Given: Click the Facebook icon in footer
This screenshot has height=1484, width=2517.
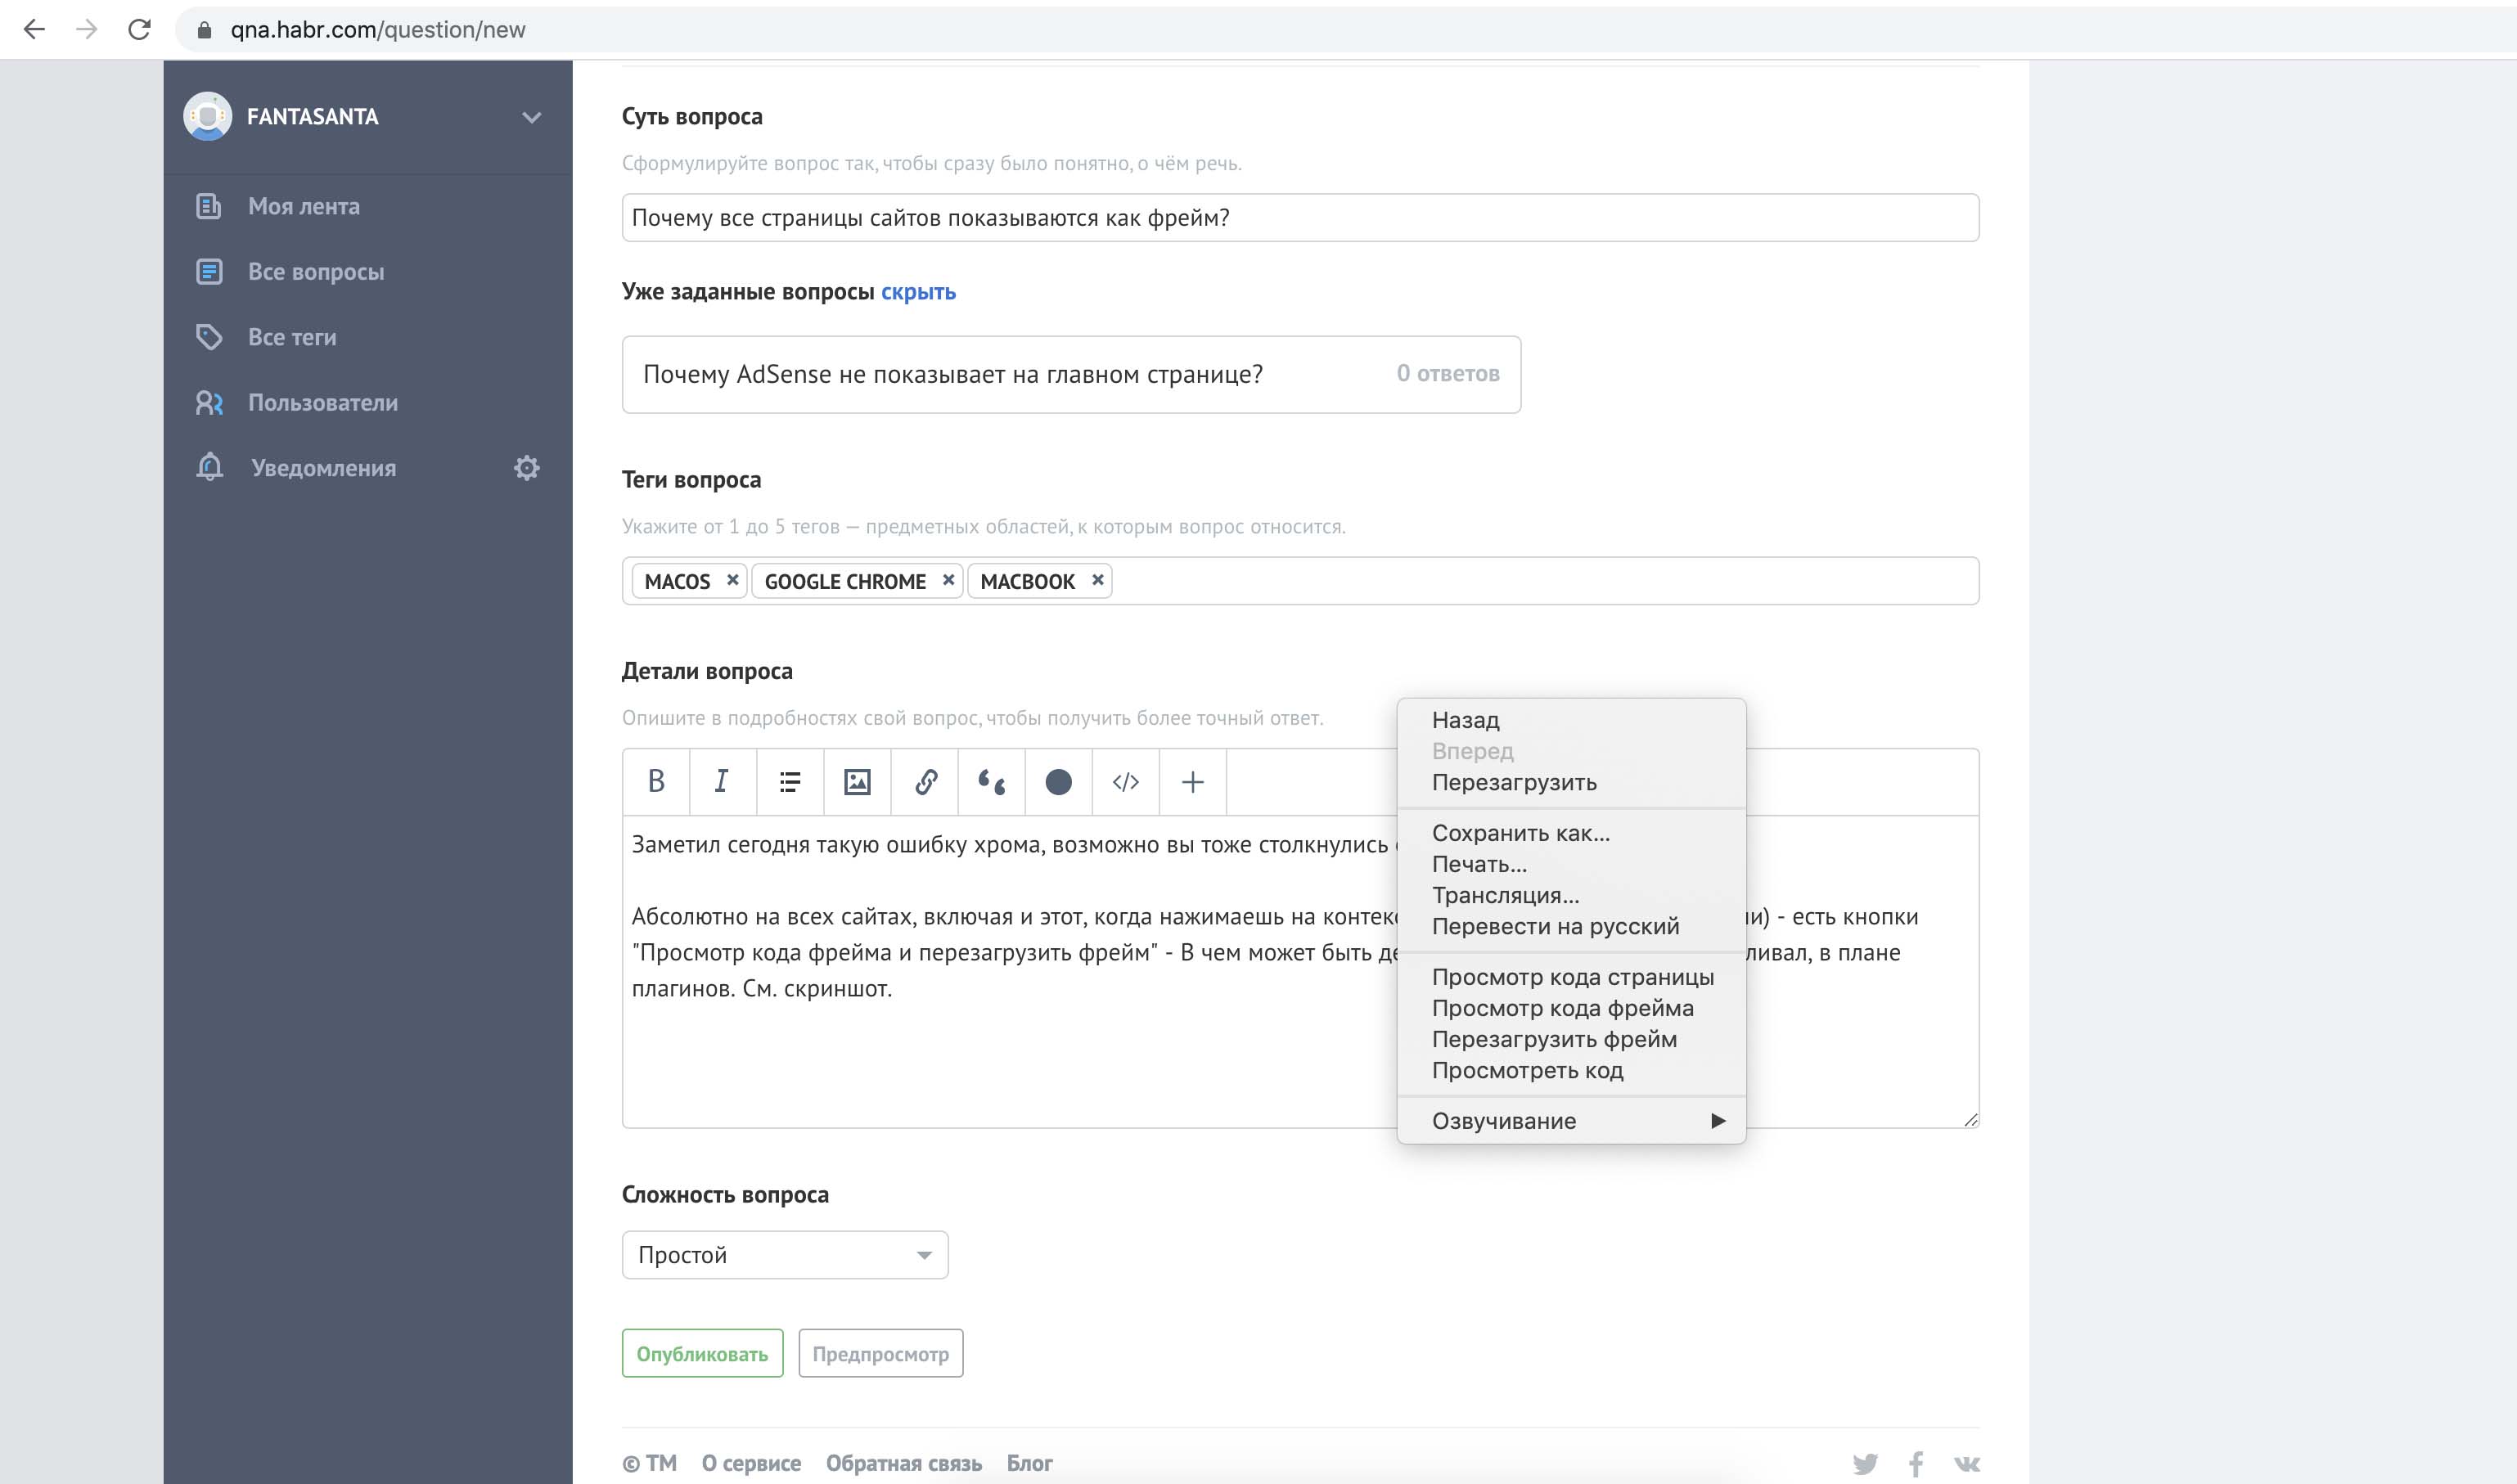Looking at the screenshot, I should [x=1915, y=1464].
